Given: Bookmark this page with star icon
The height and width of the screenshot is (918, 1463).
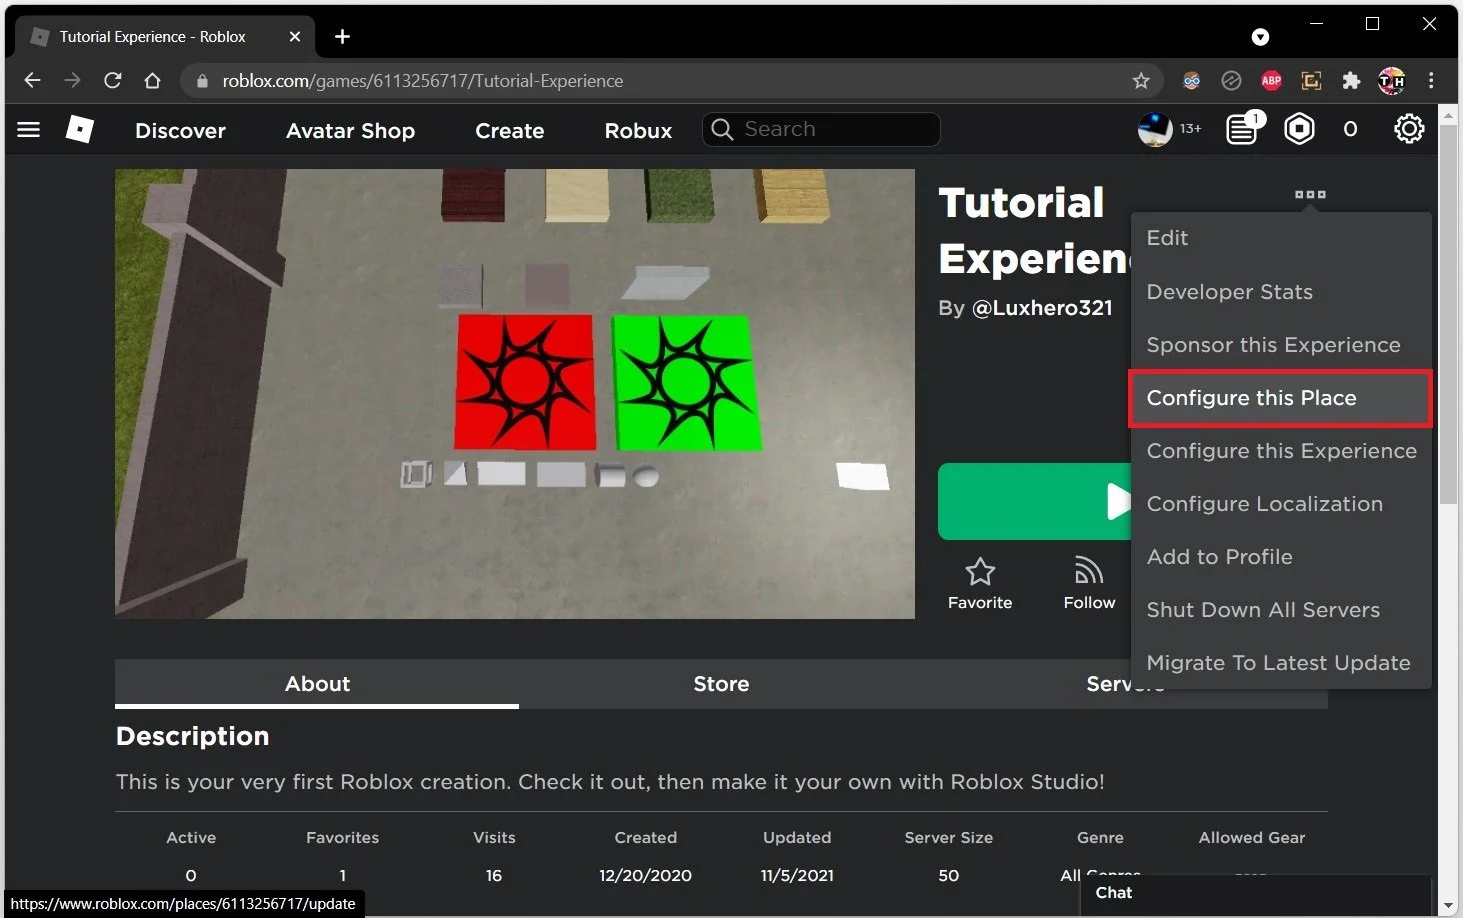Looking at the screenshot, I should tap(1141, 81).
